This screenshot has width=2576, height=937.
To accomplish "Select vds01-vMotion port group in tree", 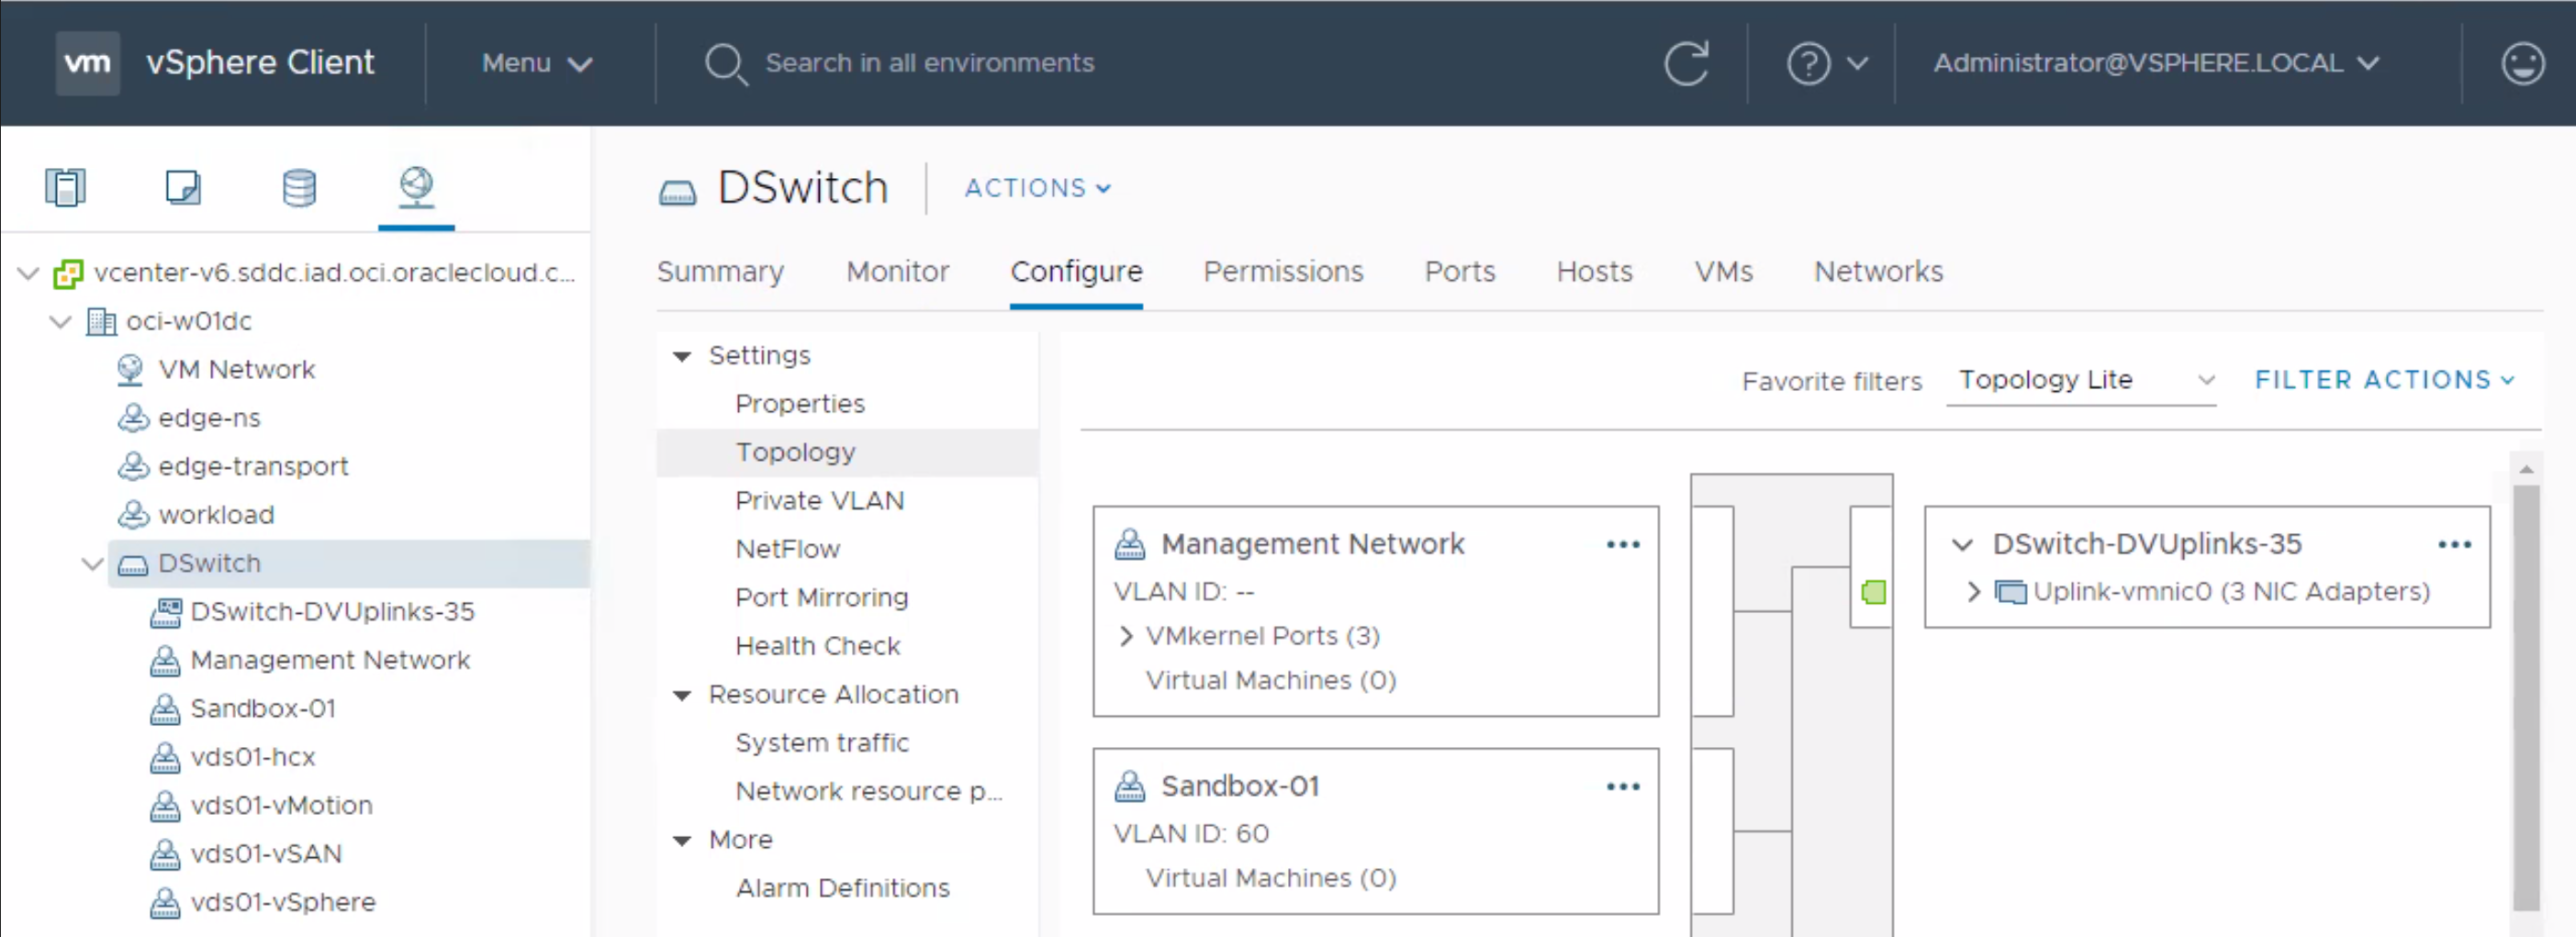I will pyautogui.click(x=280, y=805).
